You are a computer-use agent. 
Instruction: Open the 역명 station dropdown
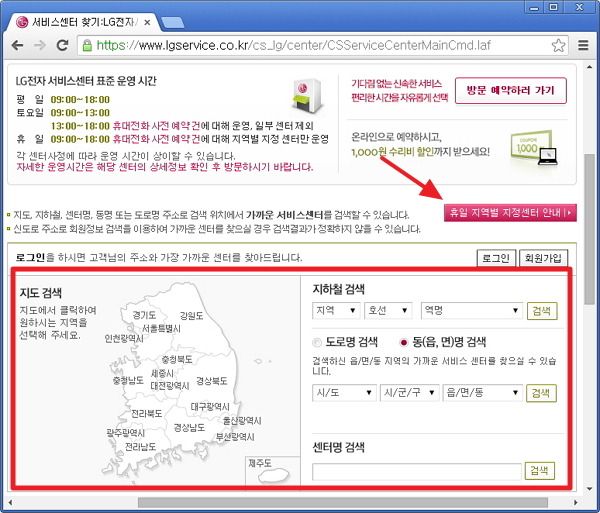[471, 310]
